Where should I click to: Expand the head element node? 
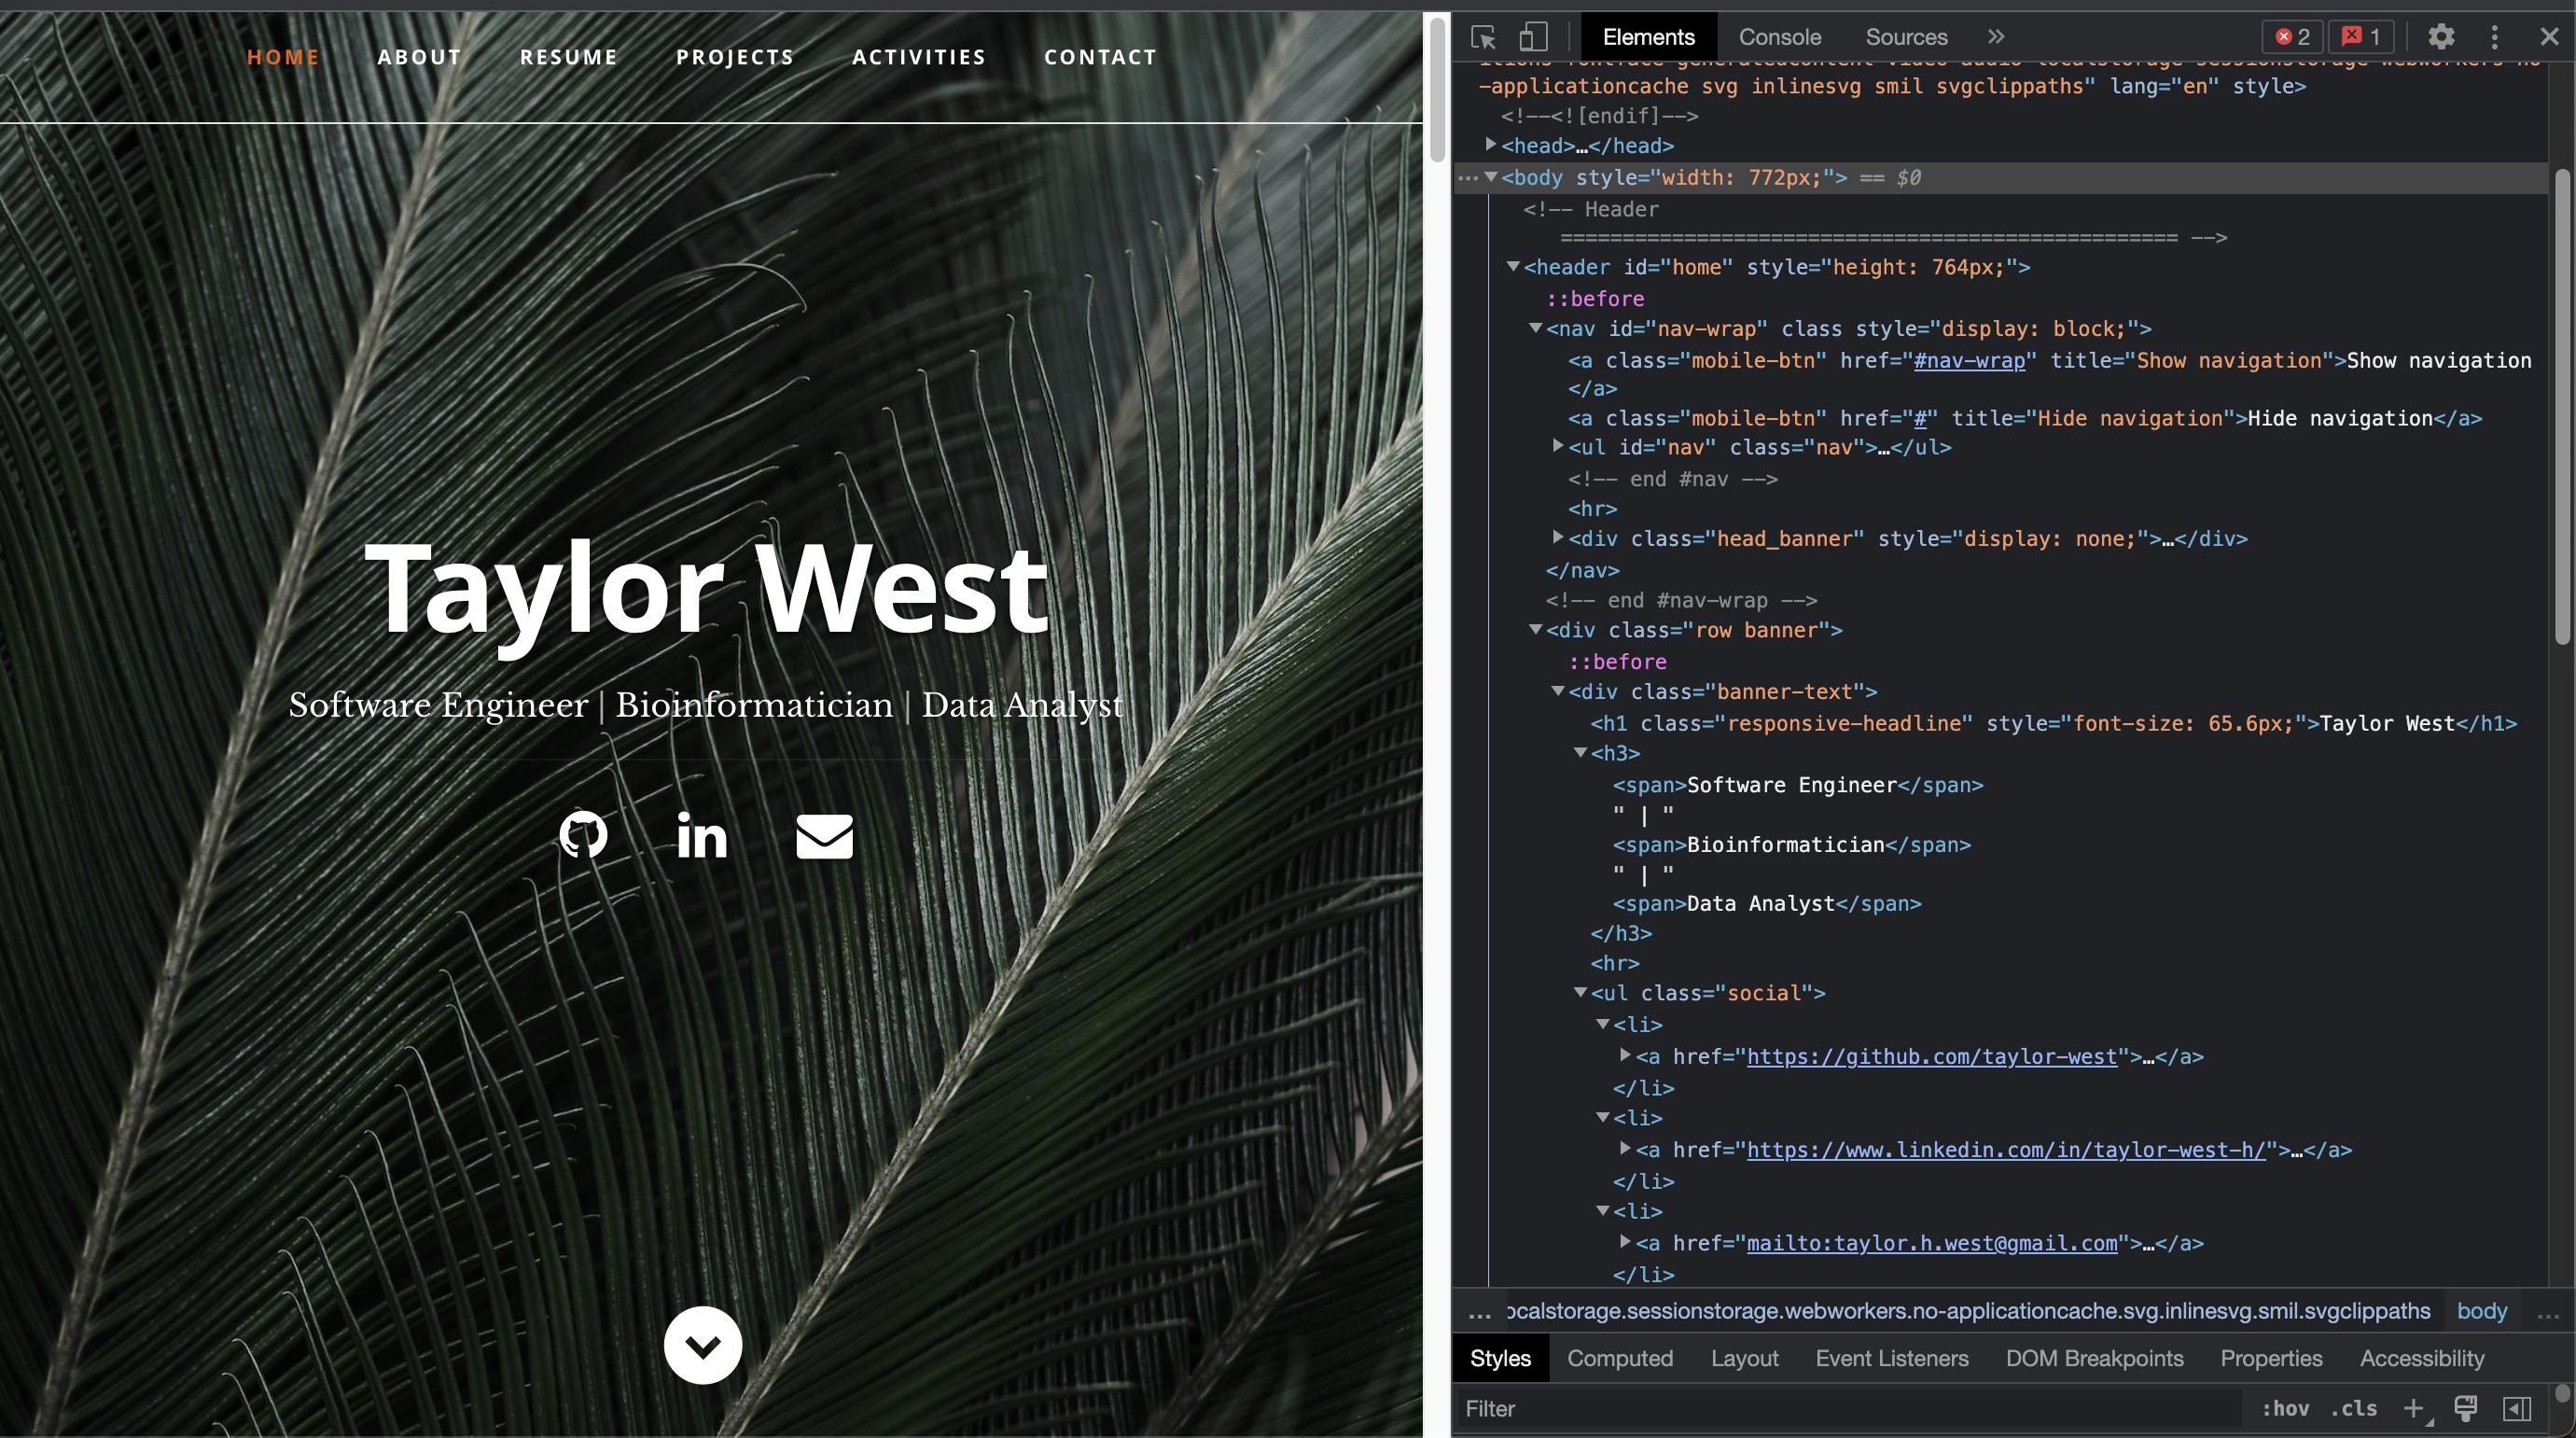coord(1491,145)
